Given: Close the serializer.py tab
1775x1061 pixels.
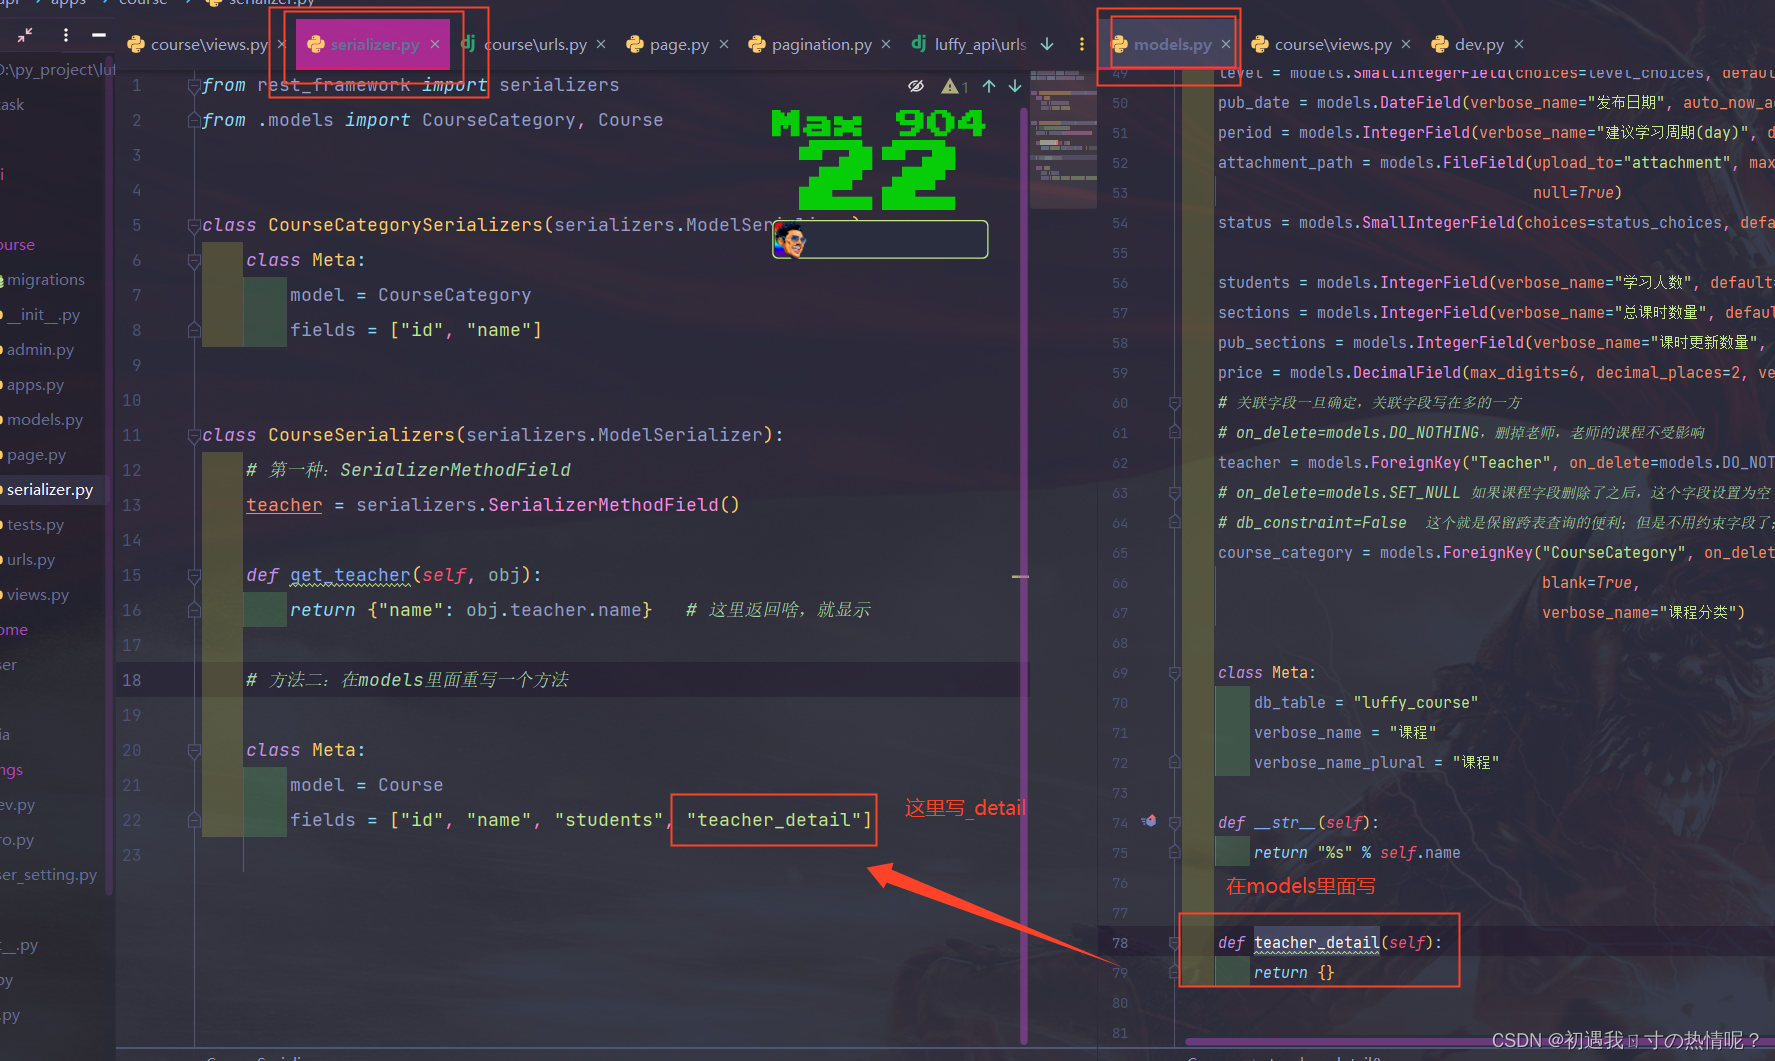Looking at the screenshot, I should (x=435, y=44).
